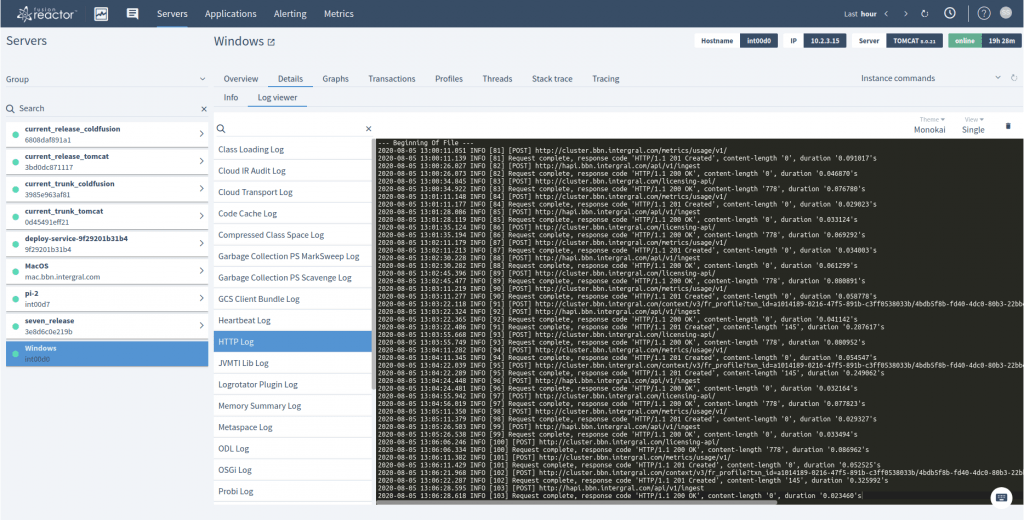The image size is (1024, 520).
Task: Go to next time range arrow
Action: click(x=906, y=14)
